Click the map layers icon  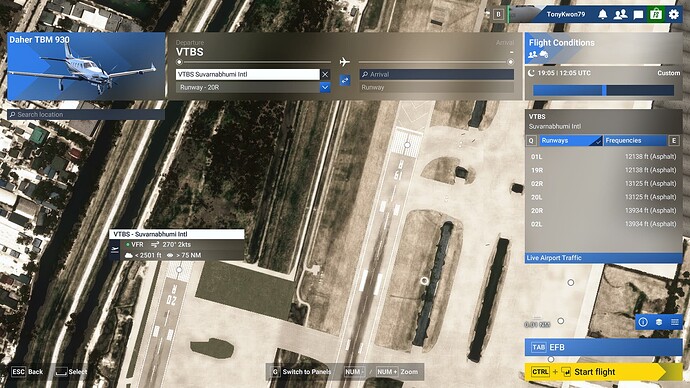click(659, 322)
